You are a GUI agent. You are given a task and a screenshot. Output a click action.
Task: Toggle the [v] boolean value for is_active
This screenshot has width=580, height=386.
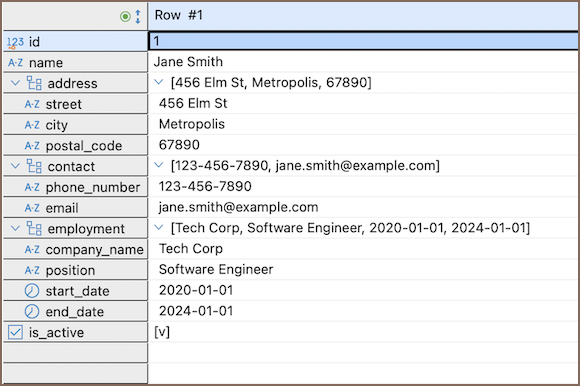[162, 332]
